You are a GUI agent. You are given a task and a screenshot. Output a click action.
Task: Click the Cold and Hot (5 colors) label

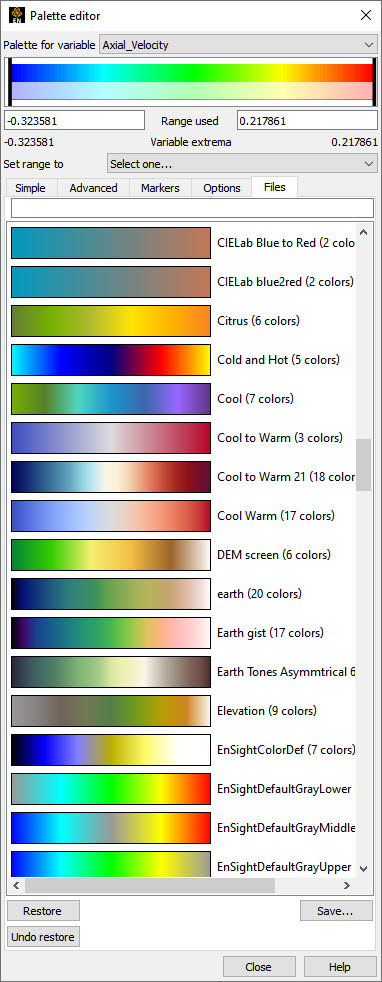[278, 359]
